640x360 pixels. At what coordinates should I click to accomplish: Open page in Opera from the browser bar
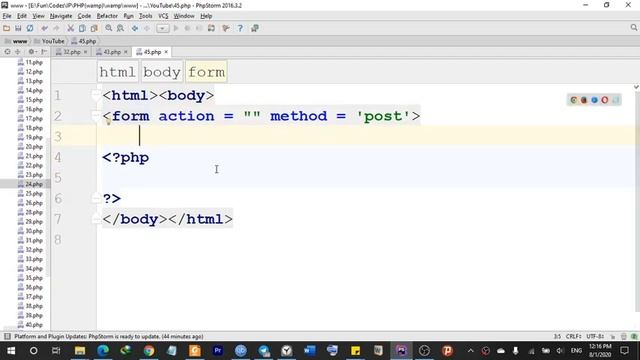(604, 100)
